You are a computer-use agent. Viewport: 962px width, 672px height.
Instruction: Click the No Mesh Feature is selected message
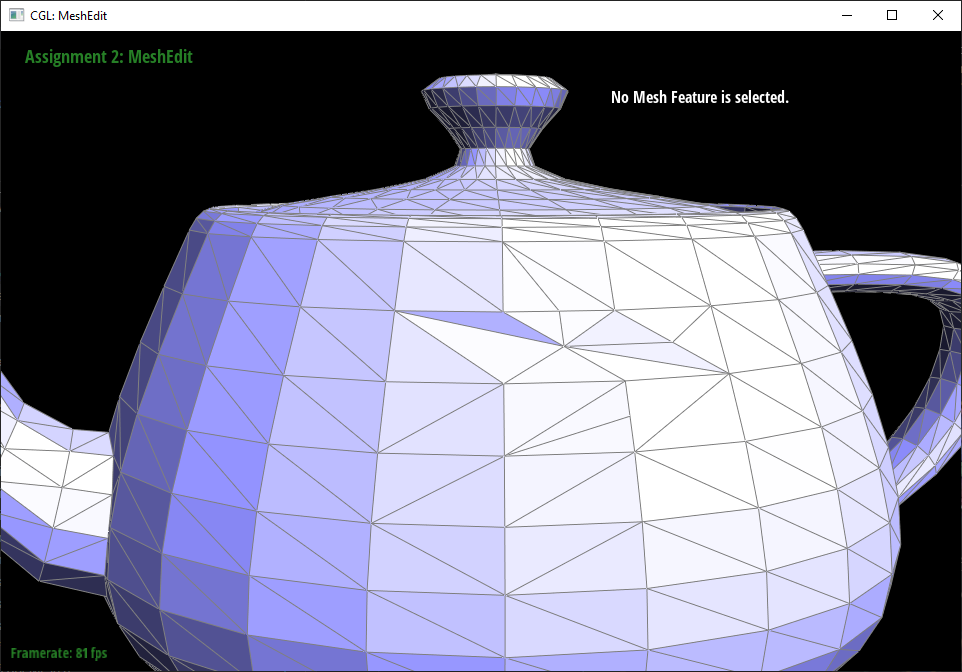(699, 97)
